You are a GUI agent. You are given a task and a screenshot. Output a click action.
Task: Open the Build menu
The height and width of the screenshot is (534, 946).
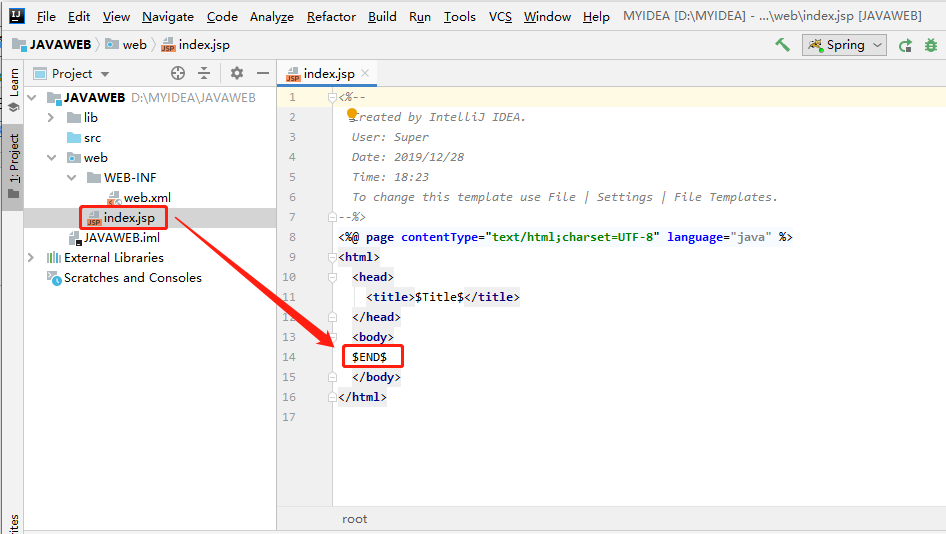[382, 17]
